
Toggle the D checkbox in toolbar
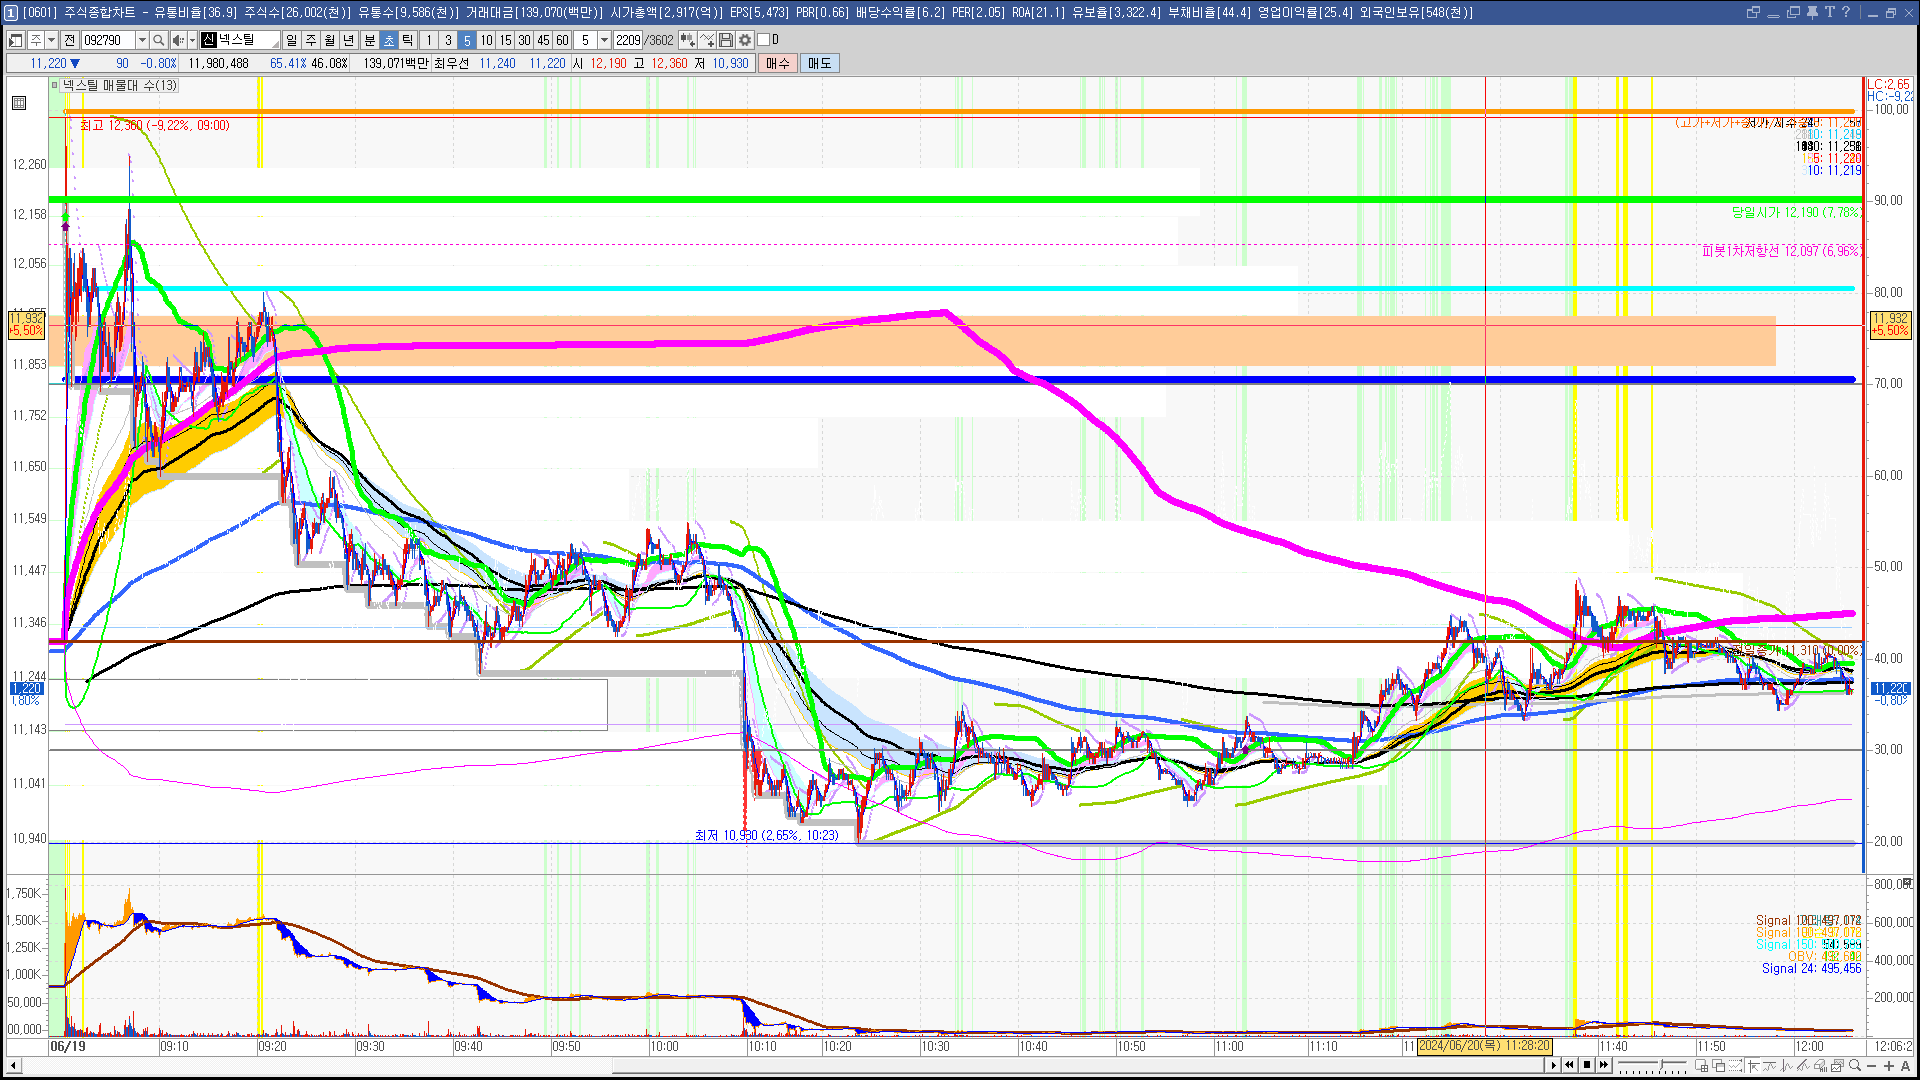(x=764, y=40)
